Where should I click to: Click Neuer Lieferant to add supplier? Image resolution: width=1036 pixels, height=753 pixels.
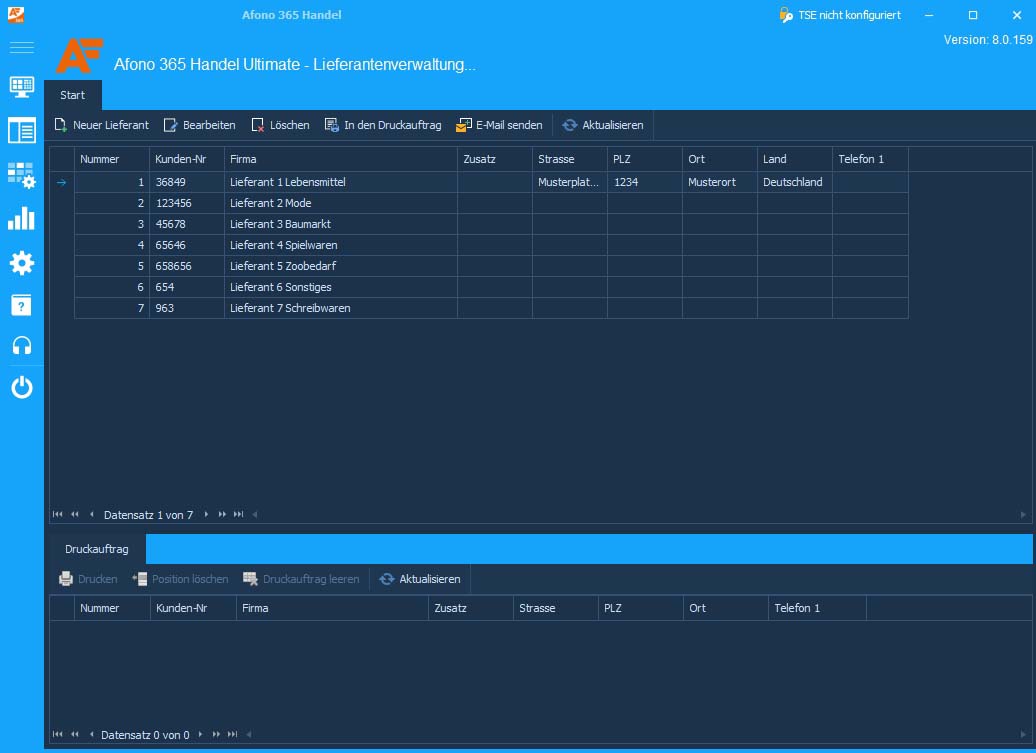click(x=102, y=125)
